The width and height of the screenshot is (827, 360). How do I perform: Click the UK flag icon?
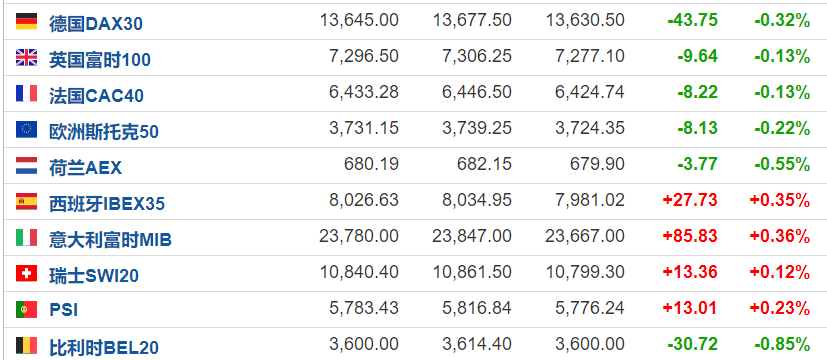[x=26, y=57]
